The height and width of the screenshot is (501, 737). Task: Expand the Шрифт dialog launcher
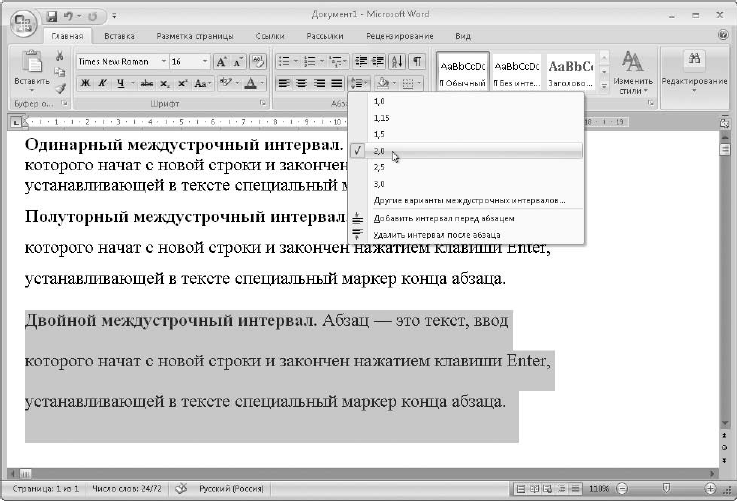pyautogui.click(x=263, y=104)
